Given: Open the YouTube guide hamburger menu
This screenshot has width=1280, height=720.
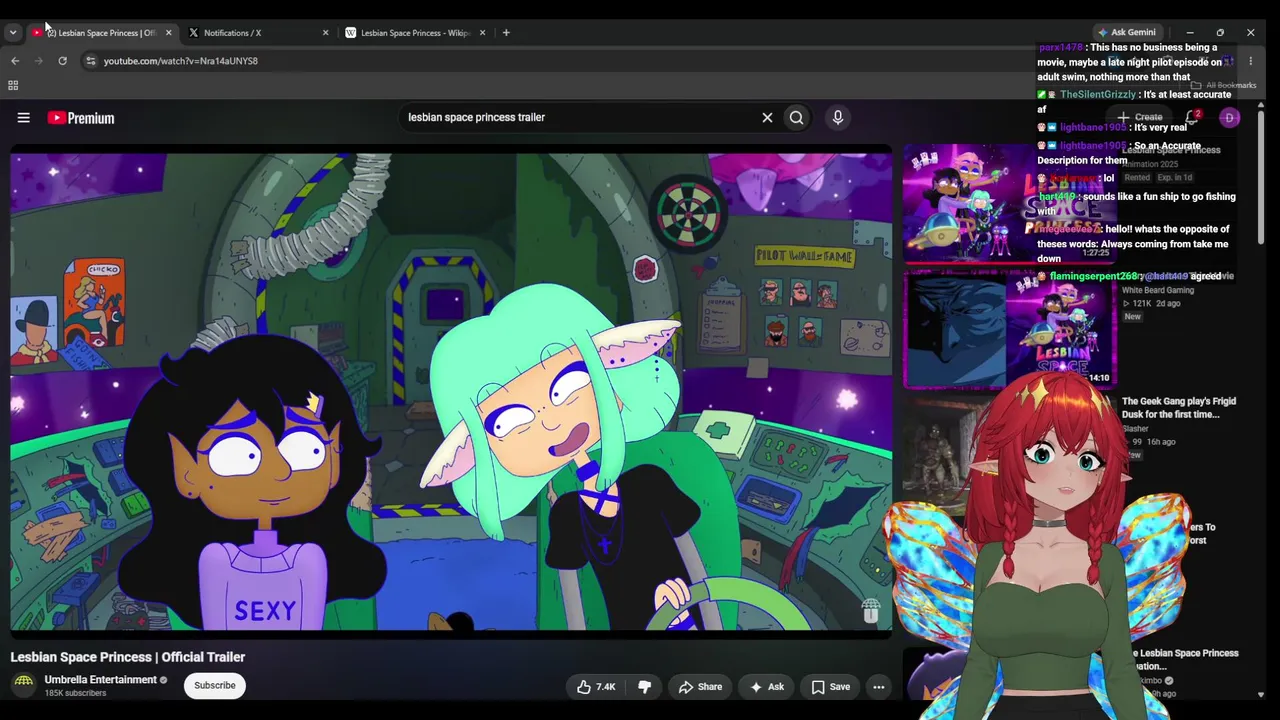Looking at the screenshot, I should pos(23,118).
